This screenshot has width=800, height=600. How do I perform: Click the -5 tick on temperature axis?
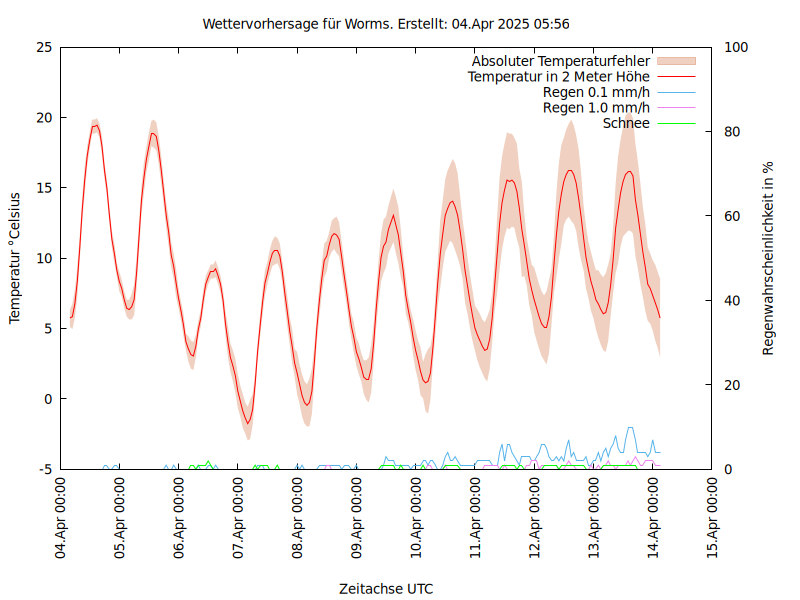(42, 469)
